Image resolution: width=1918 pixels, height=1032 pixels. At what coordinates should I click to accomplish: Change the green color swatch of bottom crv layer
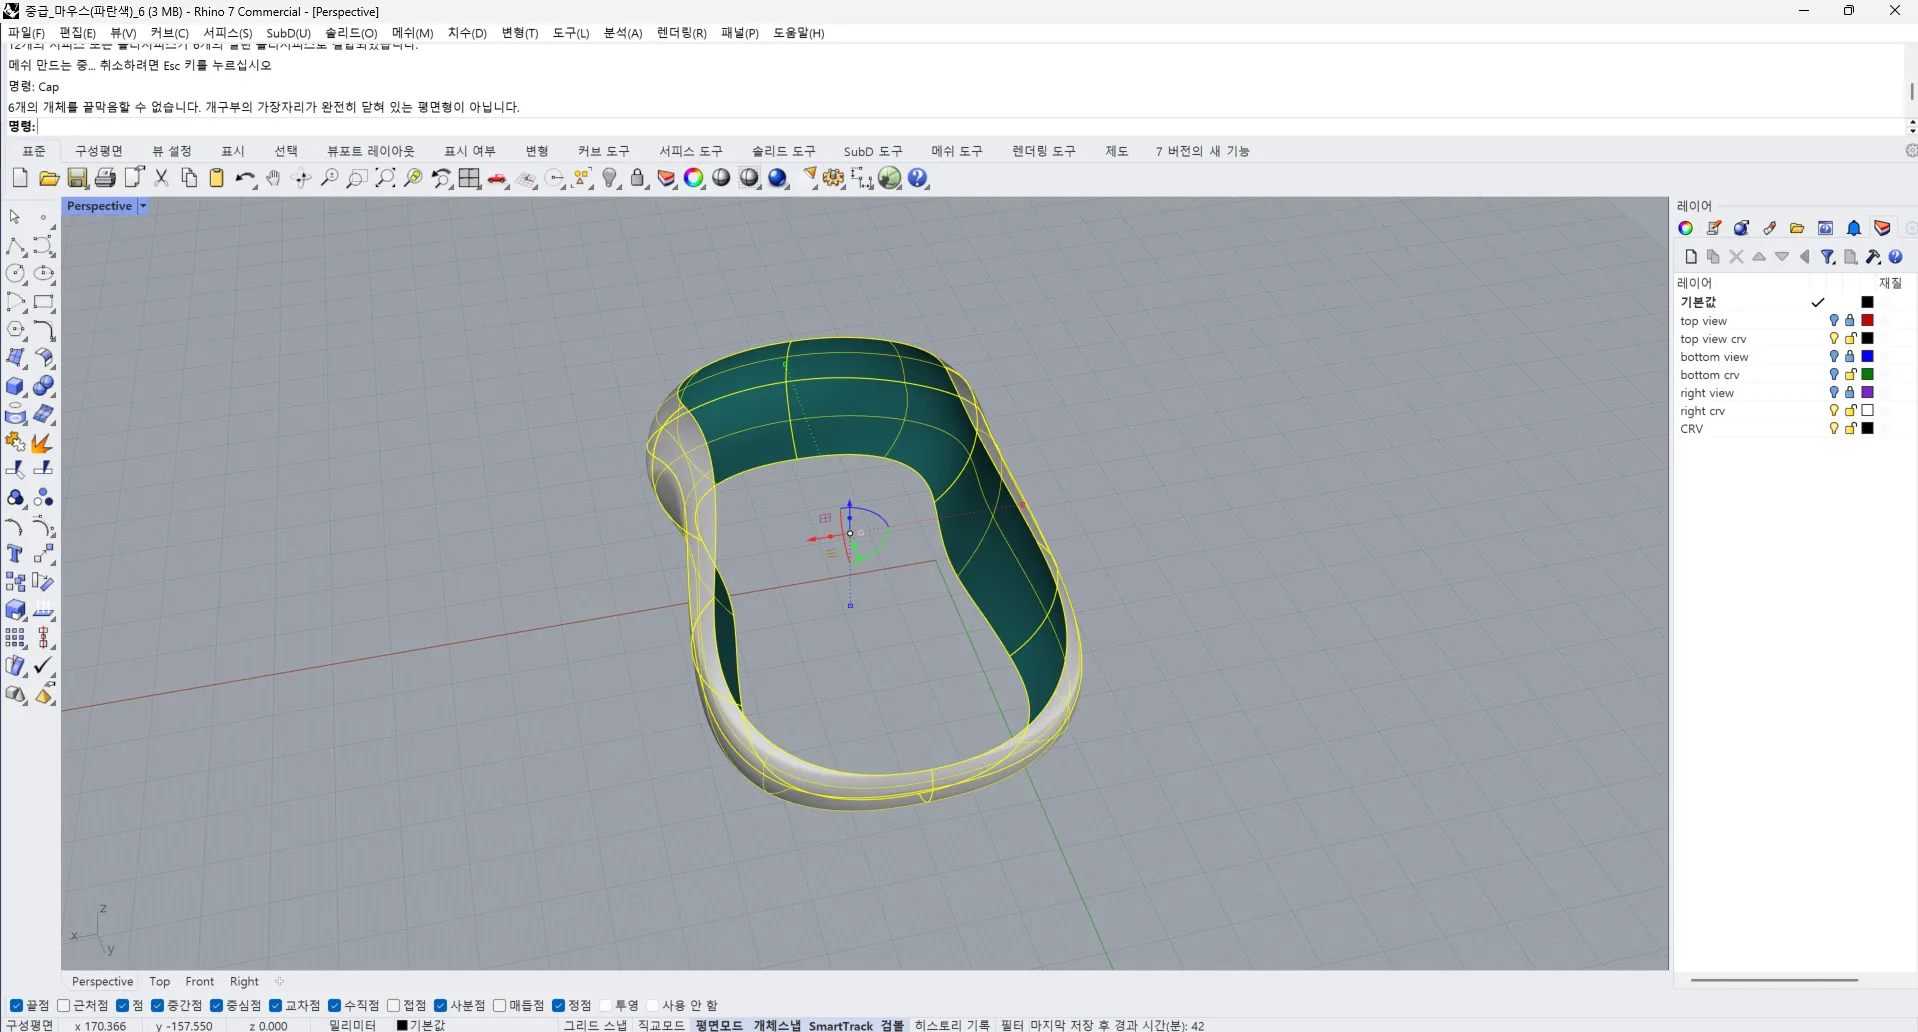point(1867,375)
